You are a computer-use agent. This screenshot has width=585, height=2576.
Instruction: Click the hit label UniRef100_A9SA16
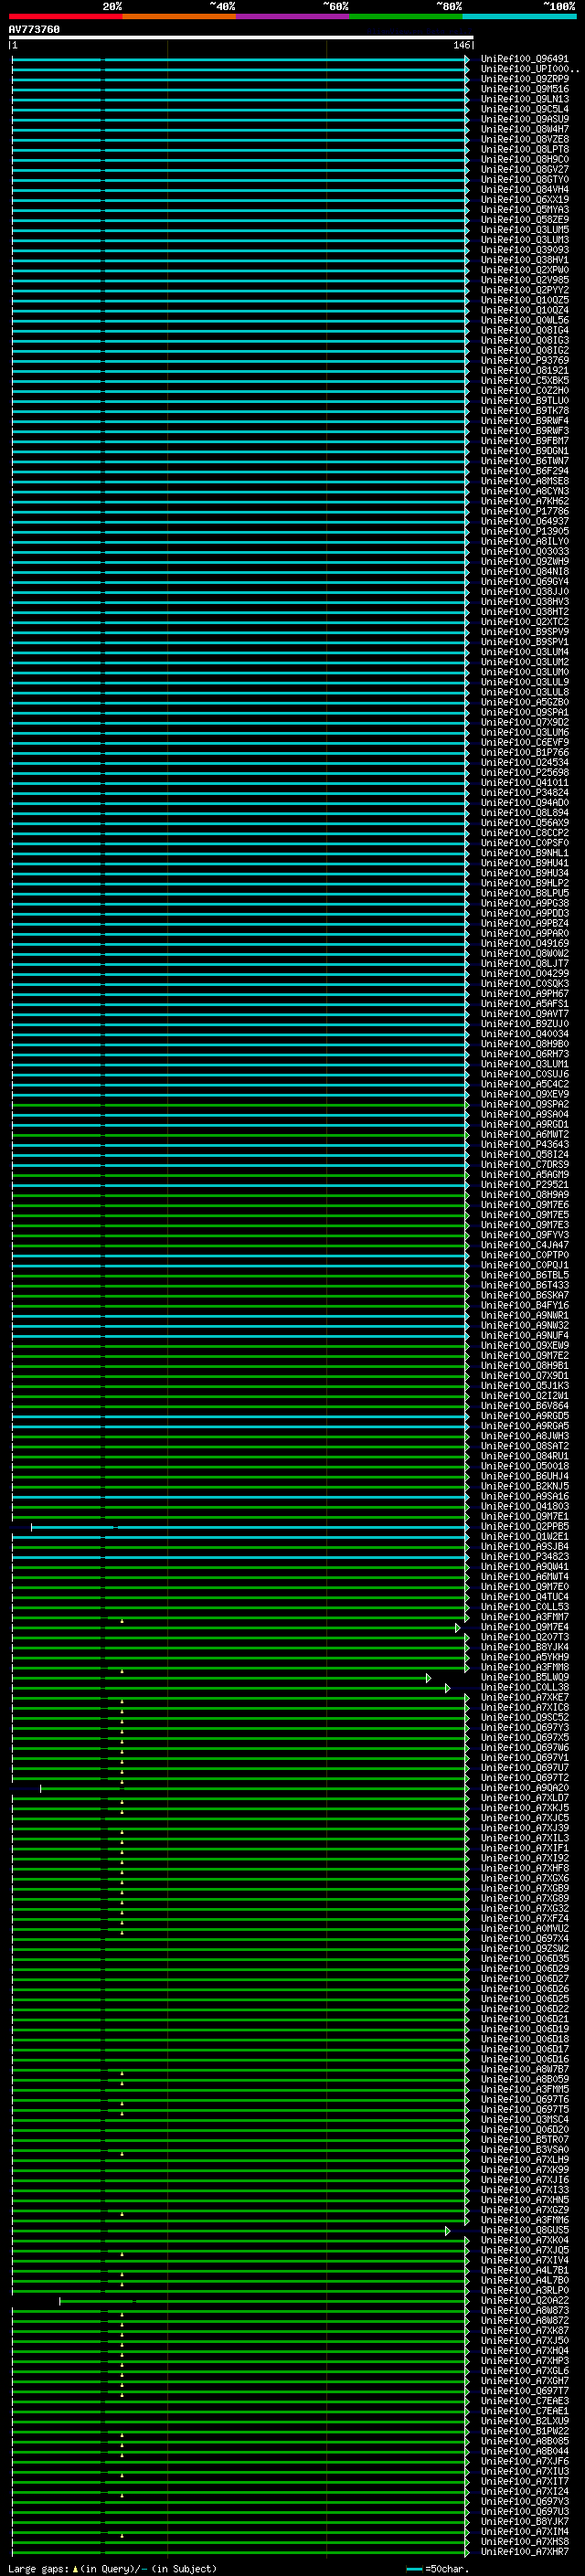click(x=524, y=1496)
